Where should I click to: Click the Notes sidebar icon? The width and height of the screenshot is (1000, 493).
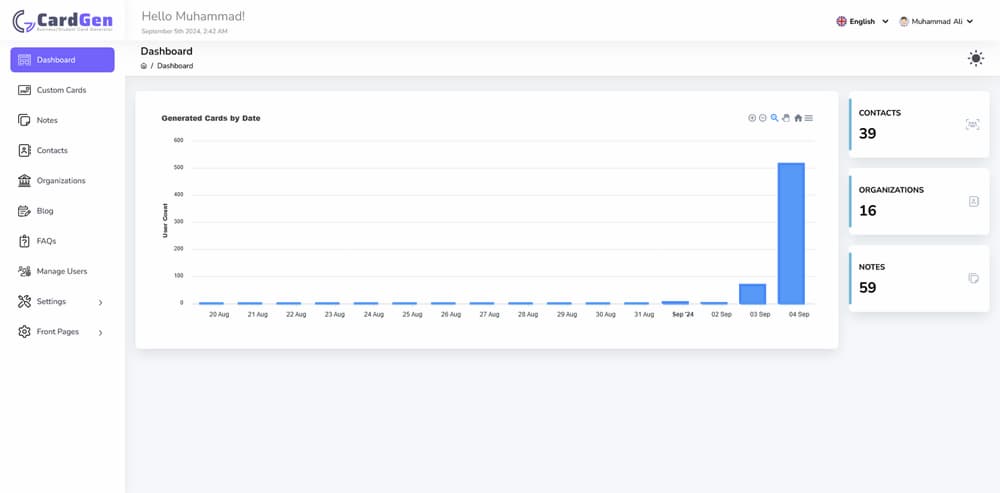pos(24,120)
